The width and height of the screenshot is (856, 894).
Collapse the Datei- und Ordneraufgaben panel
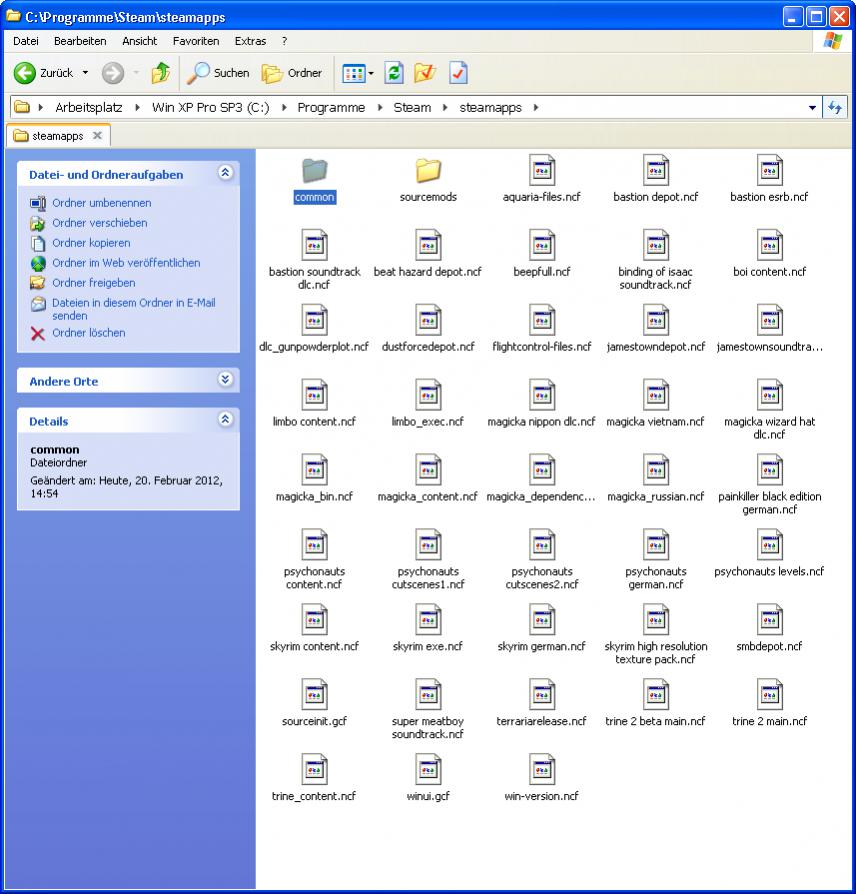(225, 173)
